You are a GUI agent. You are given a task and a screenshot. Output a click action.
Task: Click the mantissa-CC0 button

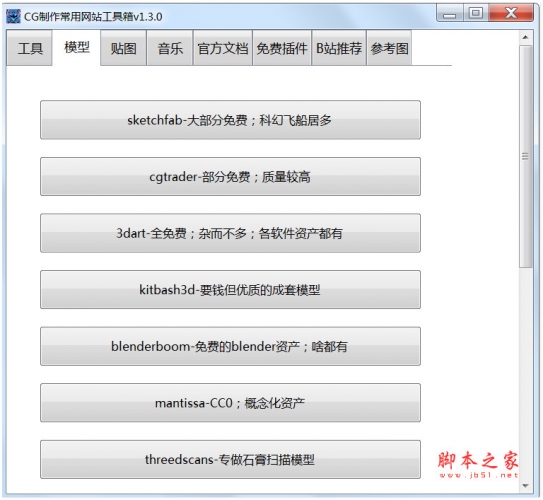pos(230,403)
